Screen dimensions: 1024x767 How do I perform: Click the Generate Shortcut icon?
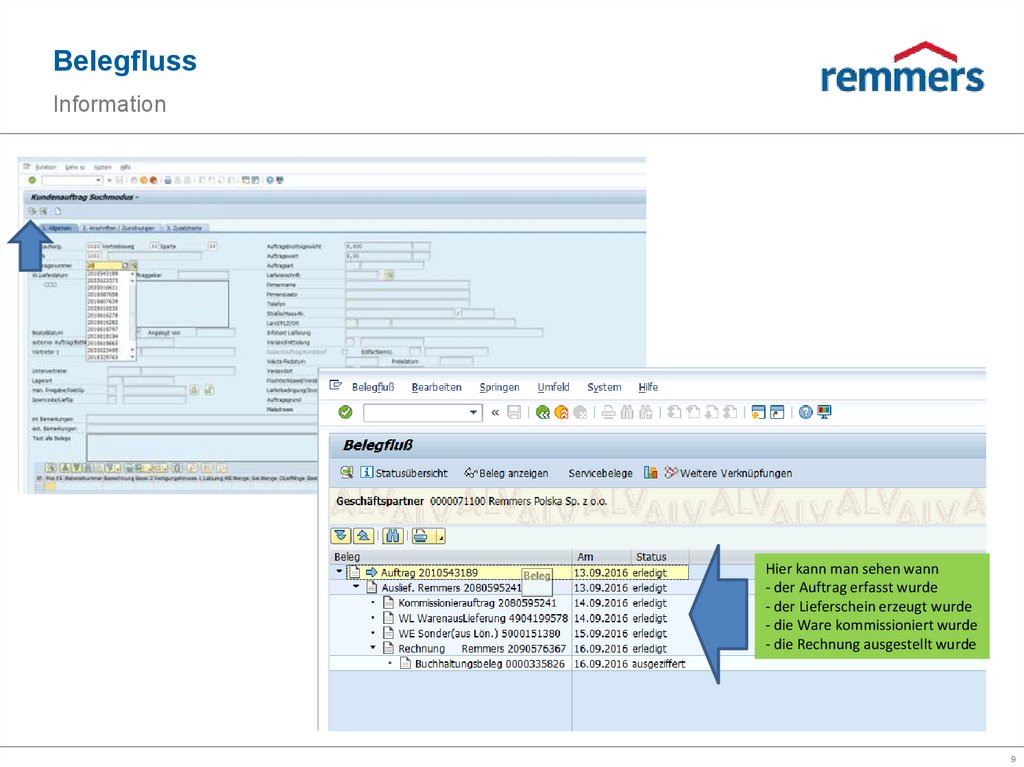pyautogui.click(x=777, y=412)
